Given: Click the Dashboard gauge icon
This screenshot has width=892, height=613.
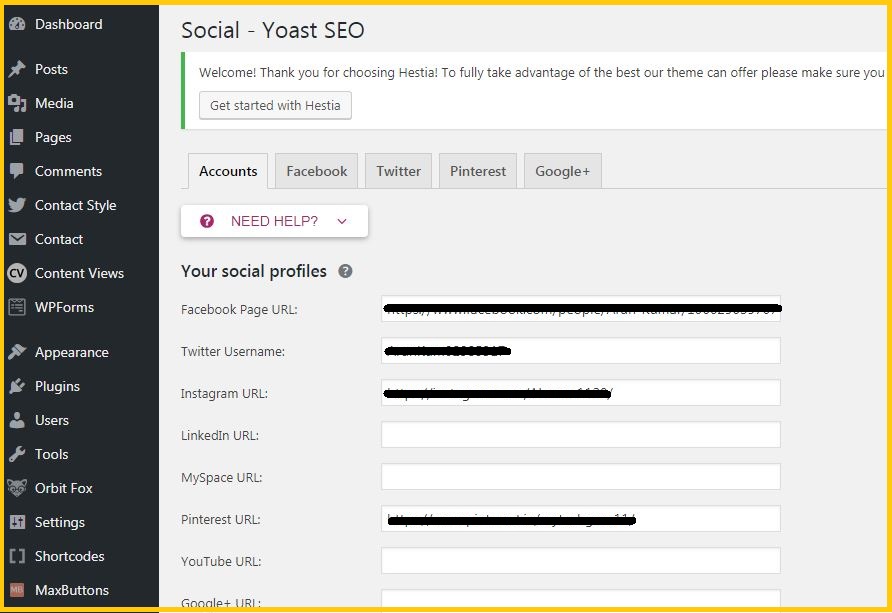Looking at the screenshot, I should (x=17, y=24).
